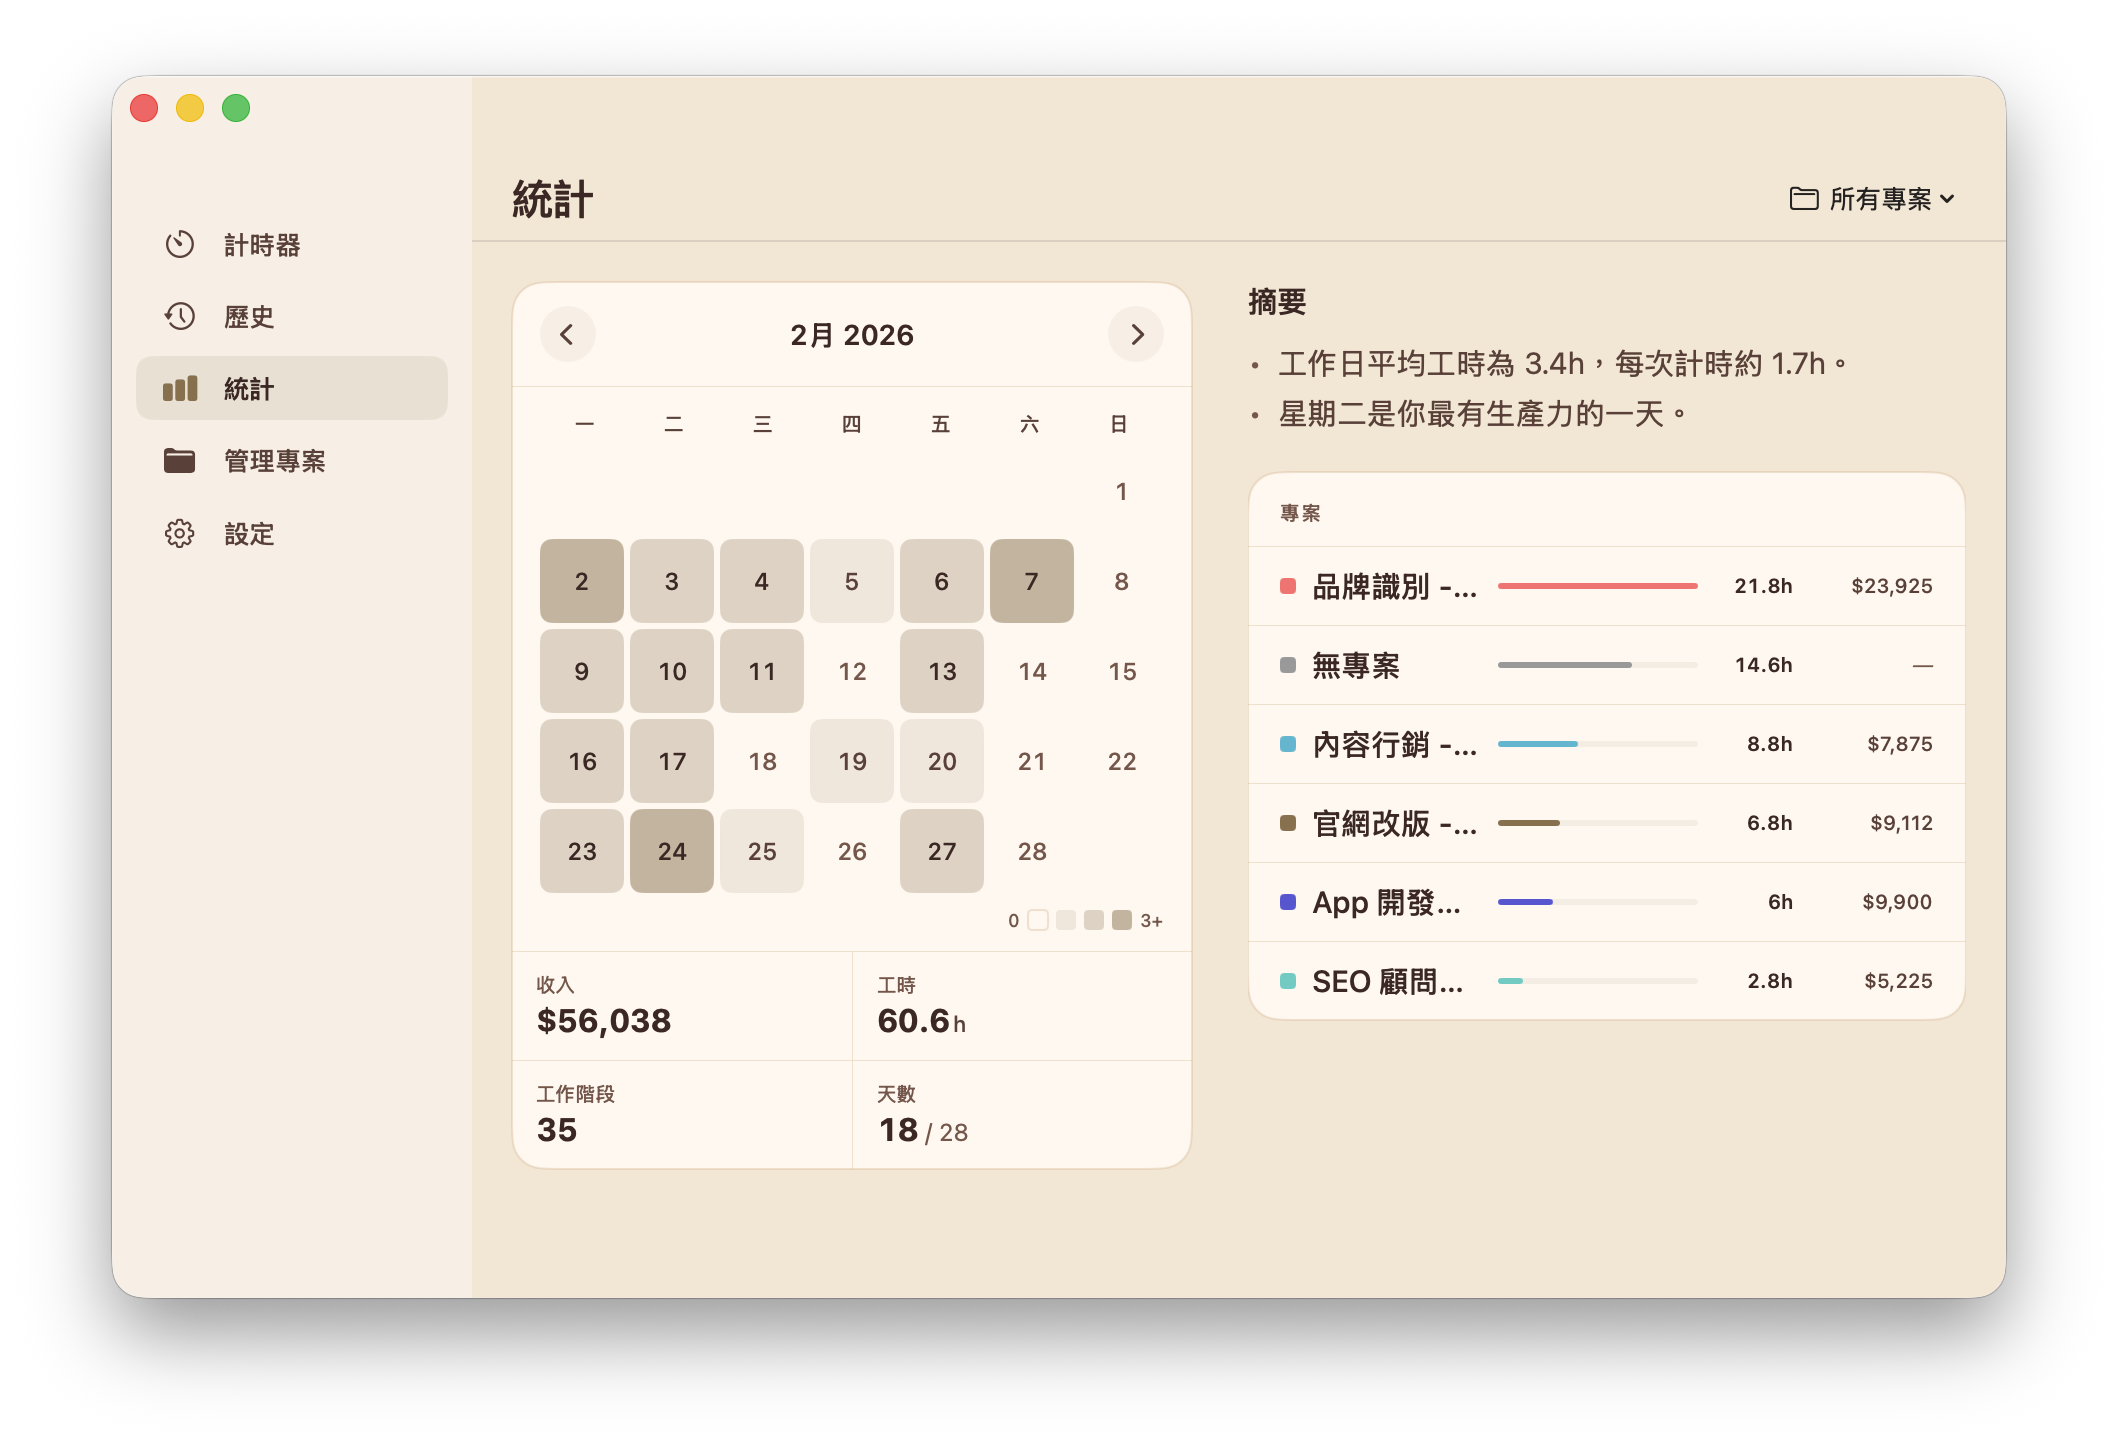Click the 3+ heatmap legend square

(1120, 920)
